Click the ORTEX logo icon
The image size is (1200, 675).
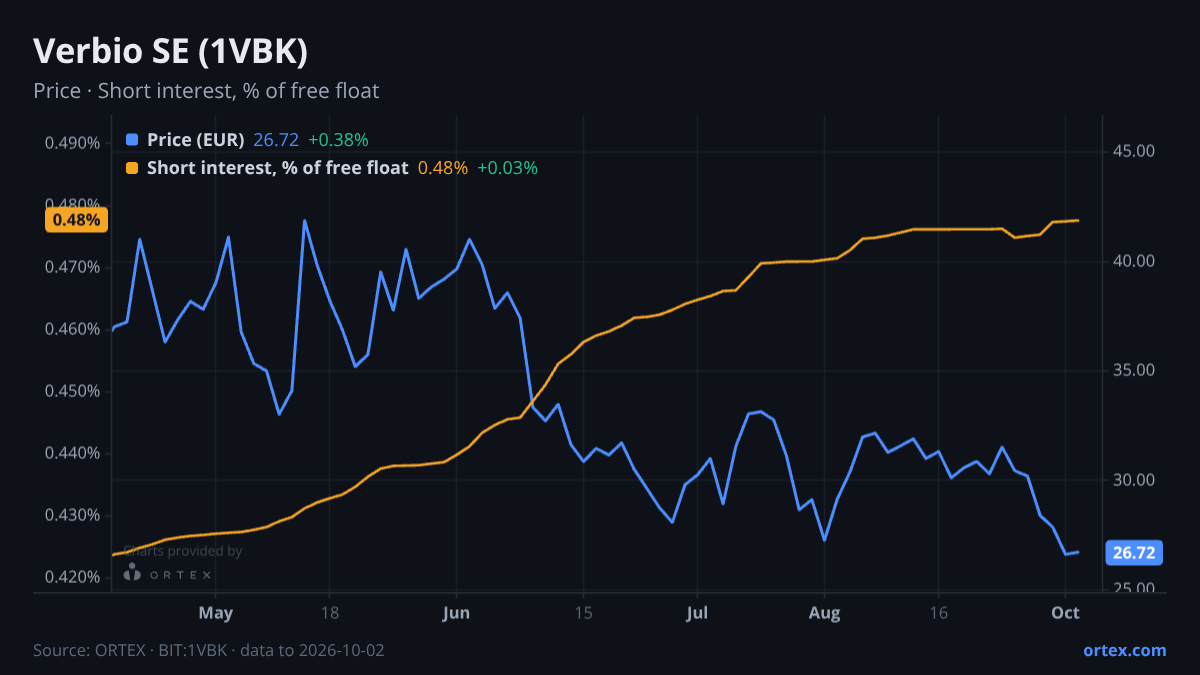coord(132,573)
